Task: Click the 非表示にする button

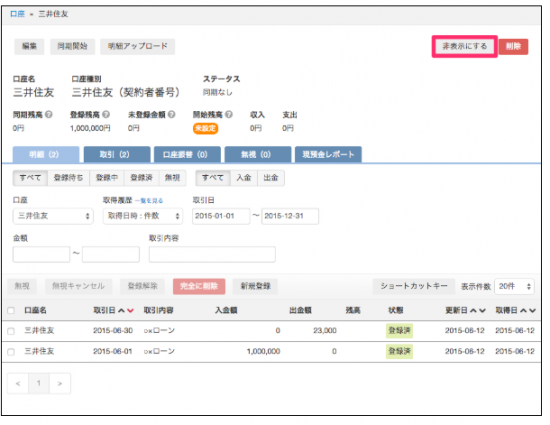Action: [x=464, y=46]
